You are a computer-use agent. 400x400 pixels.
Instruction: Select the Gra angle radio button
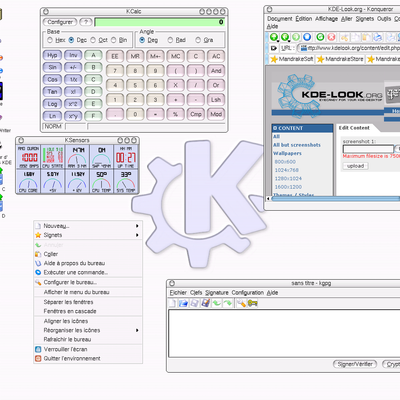pos(198,40)
